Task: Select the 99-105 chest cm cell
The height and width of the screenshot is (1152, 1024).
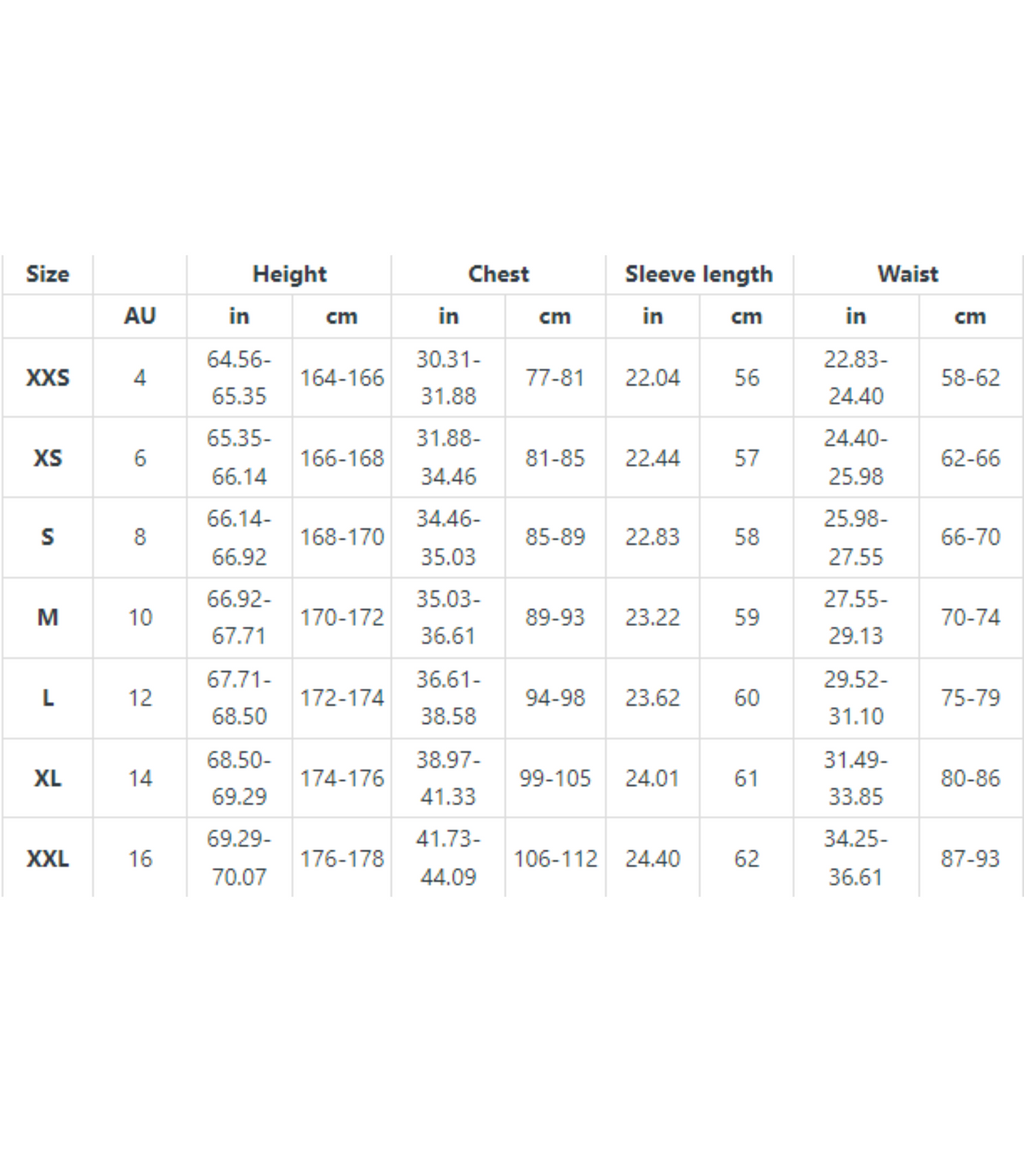Action: coord(555,778)
